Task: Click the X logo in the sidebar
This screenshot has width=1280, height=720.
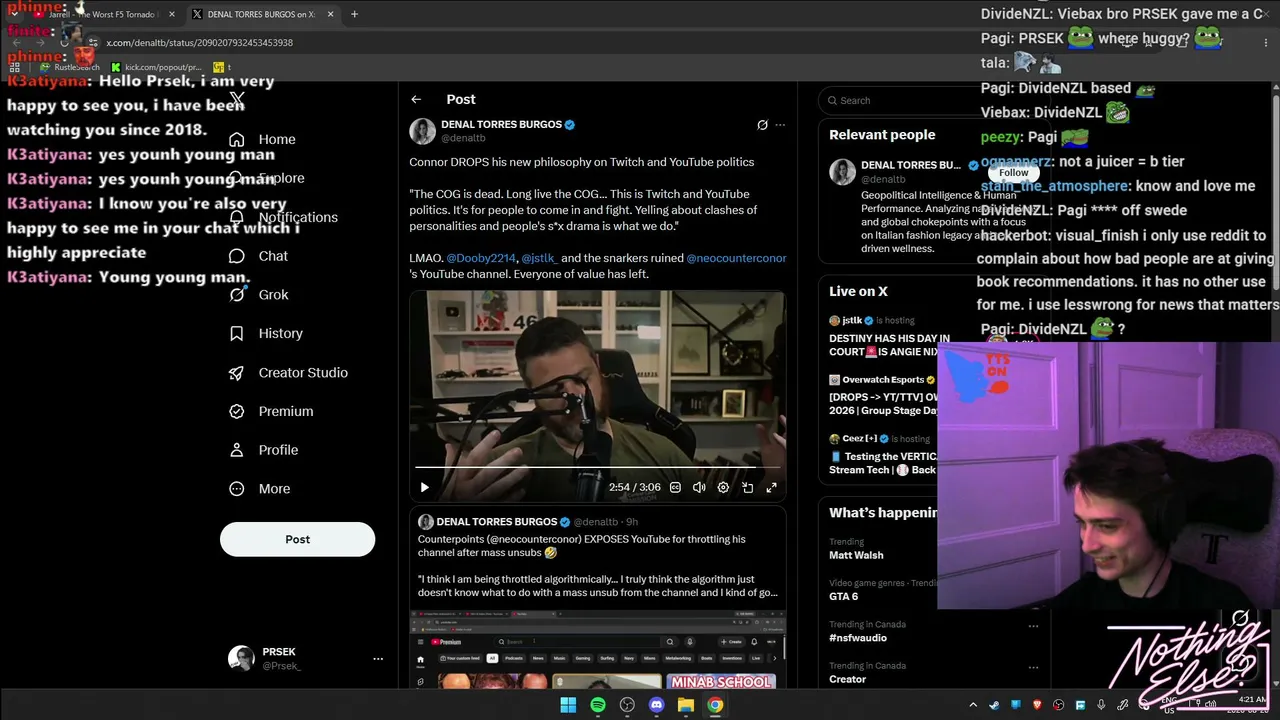Action: 237,99
